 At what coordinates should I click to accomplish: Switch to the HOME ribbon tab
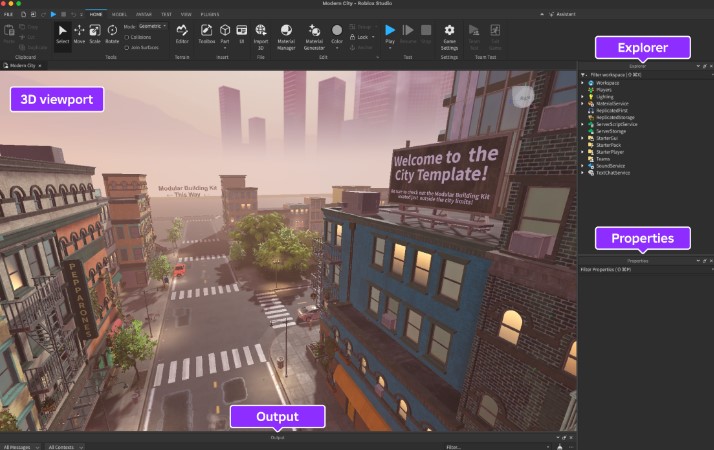96,14
